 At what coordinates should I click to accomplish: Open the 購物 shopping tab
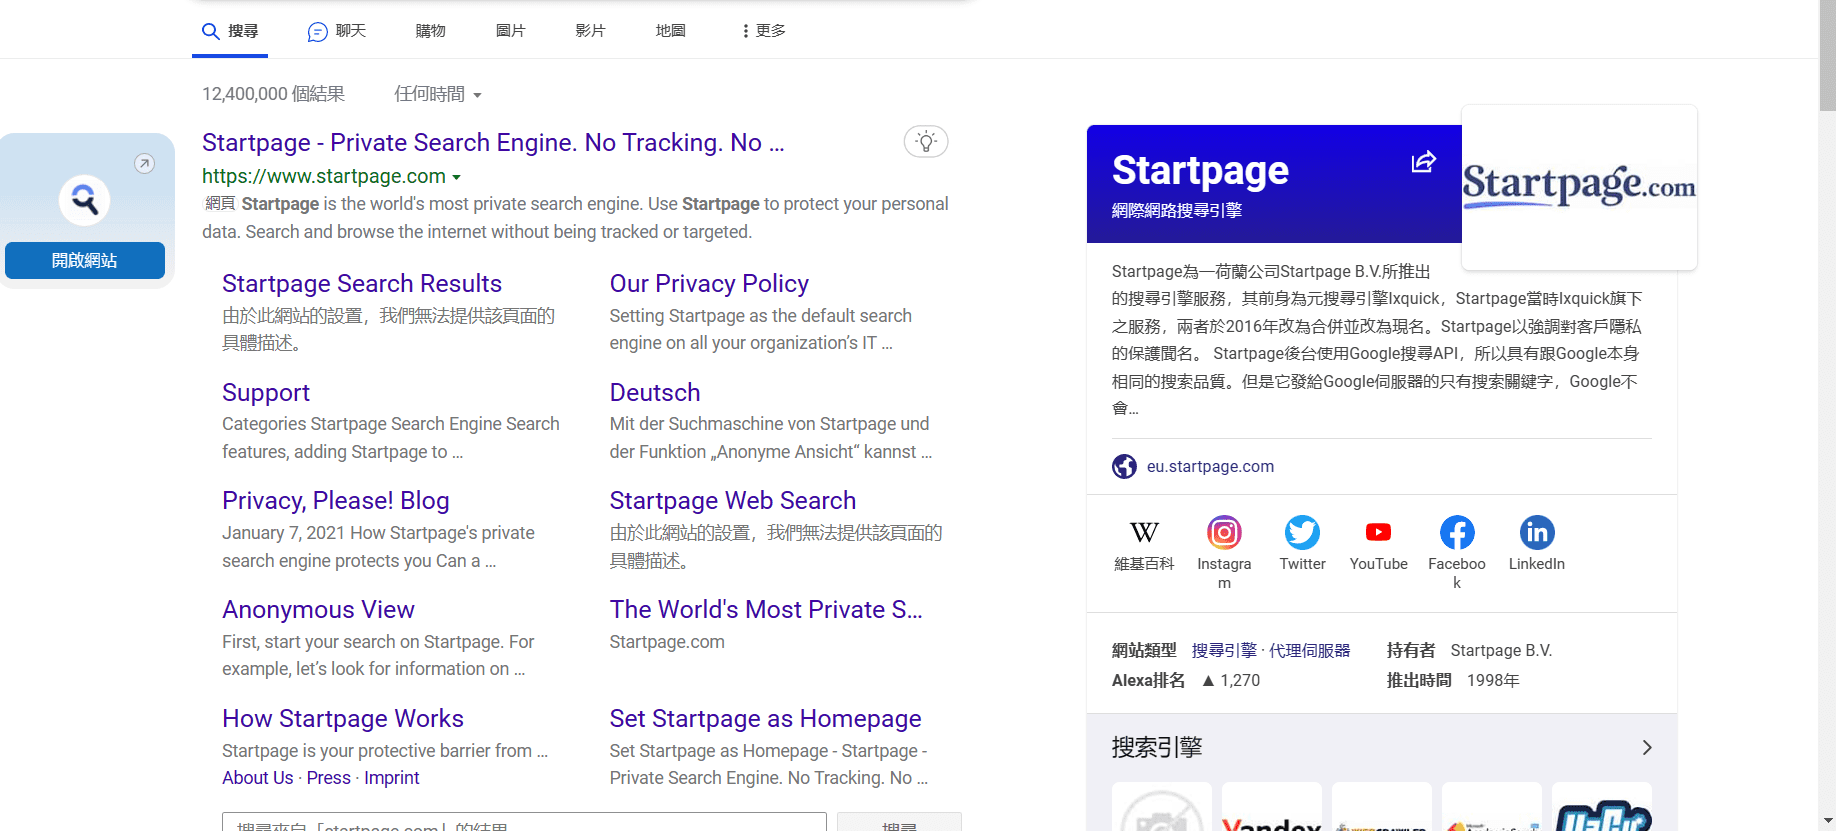coord(431,31)
